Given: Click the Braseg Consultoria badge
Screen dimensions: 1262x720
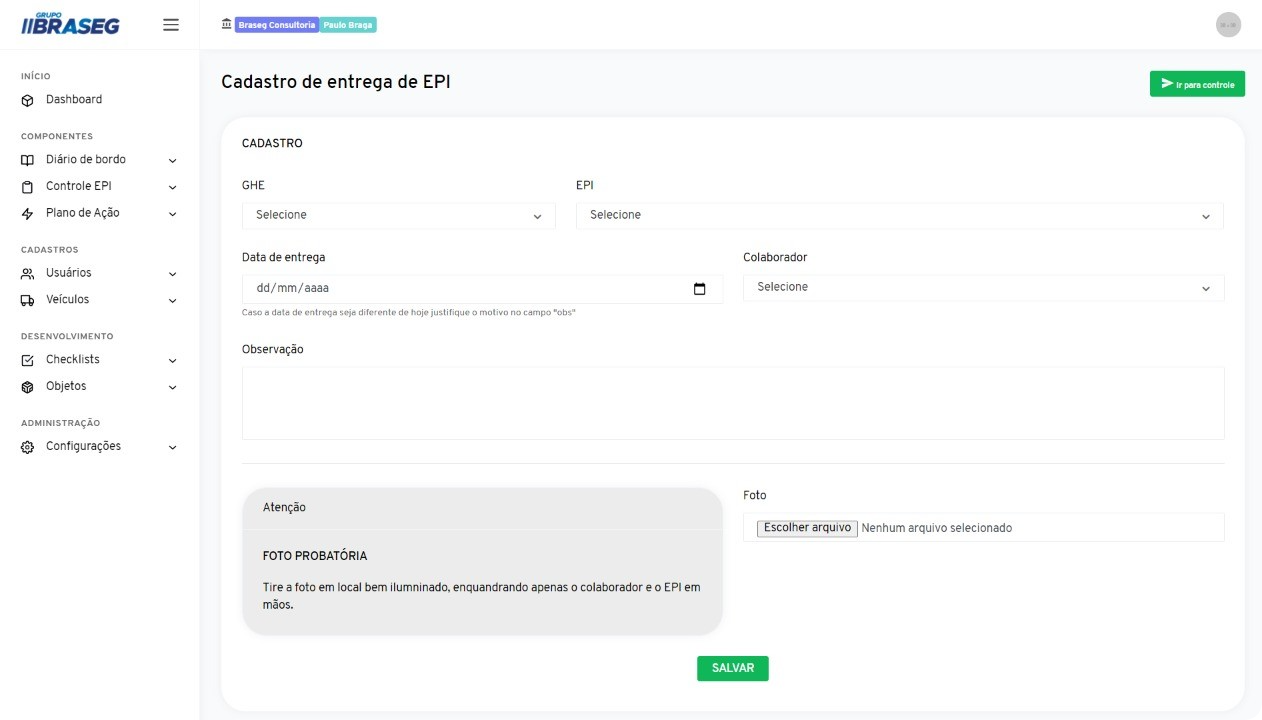Looking at the screenshot, I should pyautogui.click(x=276, y=25).
